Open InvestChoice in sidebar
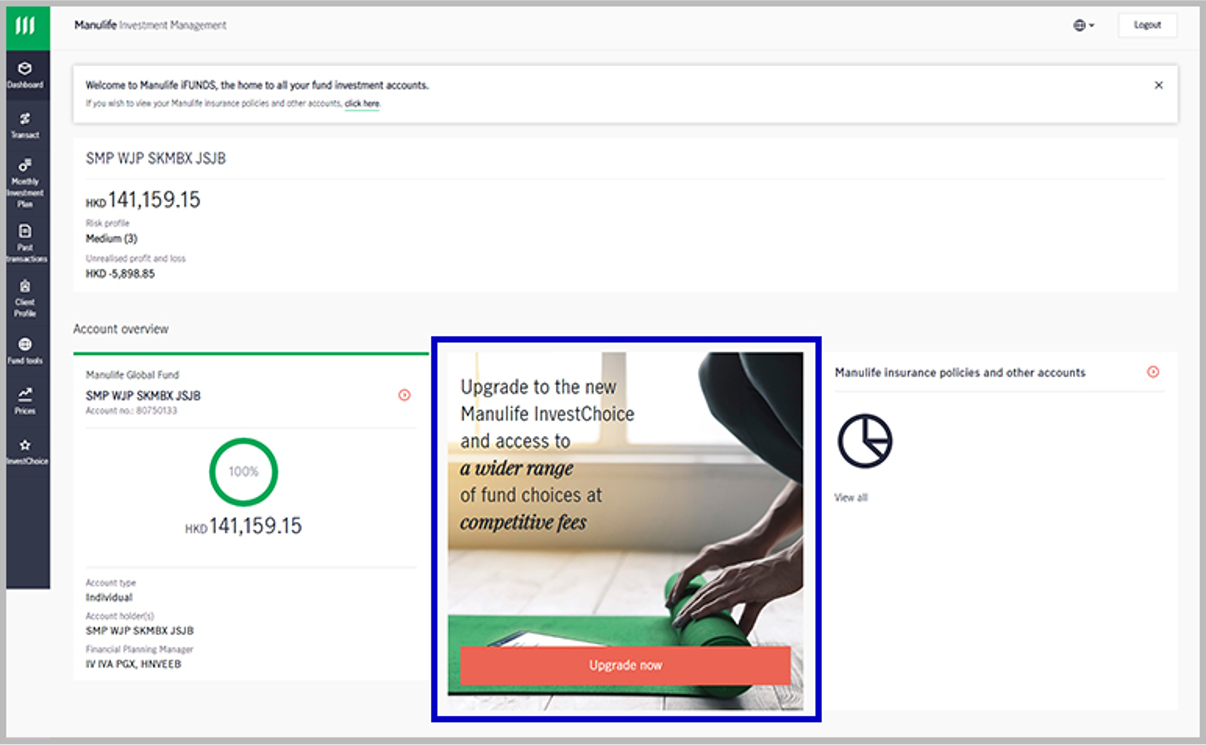Viewport: 1206px width, 745px height. tap(26, 452)
